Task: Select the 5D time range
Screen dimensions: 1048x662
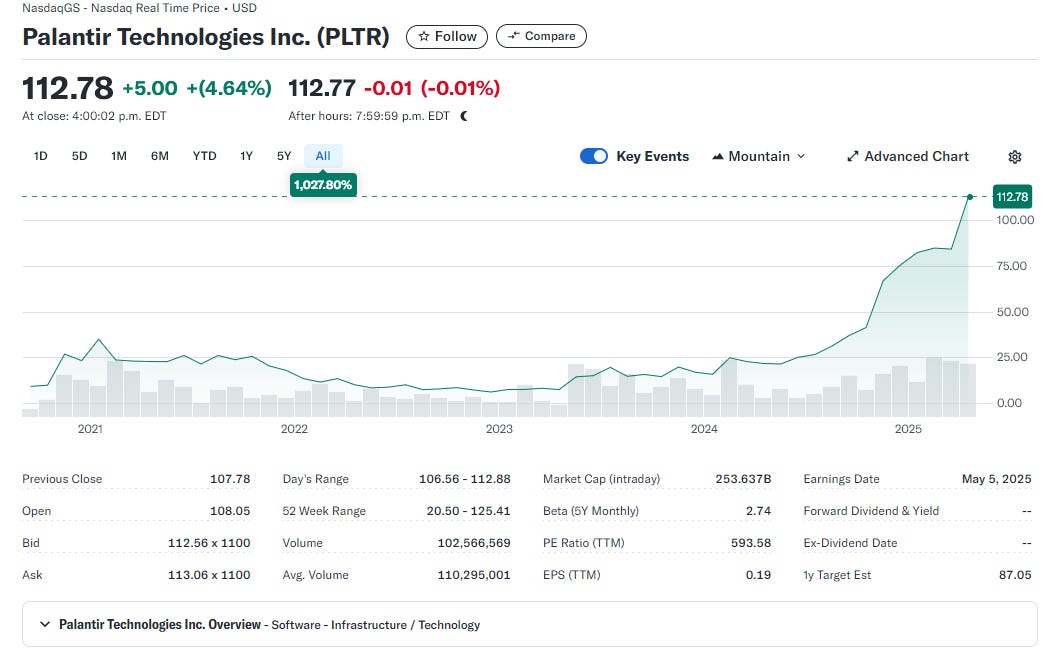Action: click(x=80, y=156)
